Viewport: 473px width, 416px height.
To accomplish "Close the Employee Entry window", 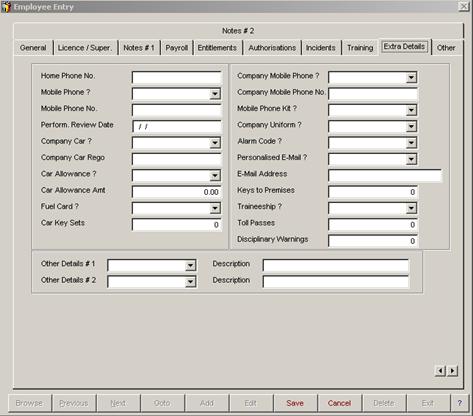I will (463, 7).
